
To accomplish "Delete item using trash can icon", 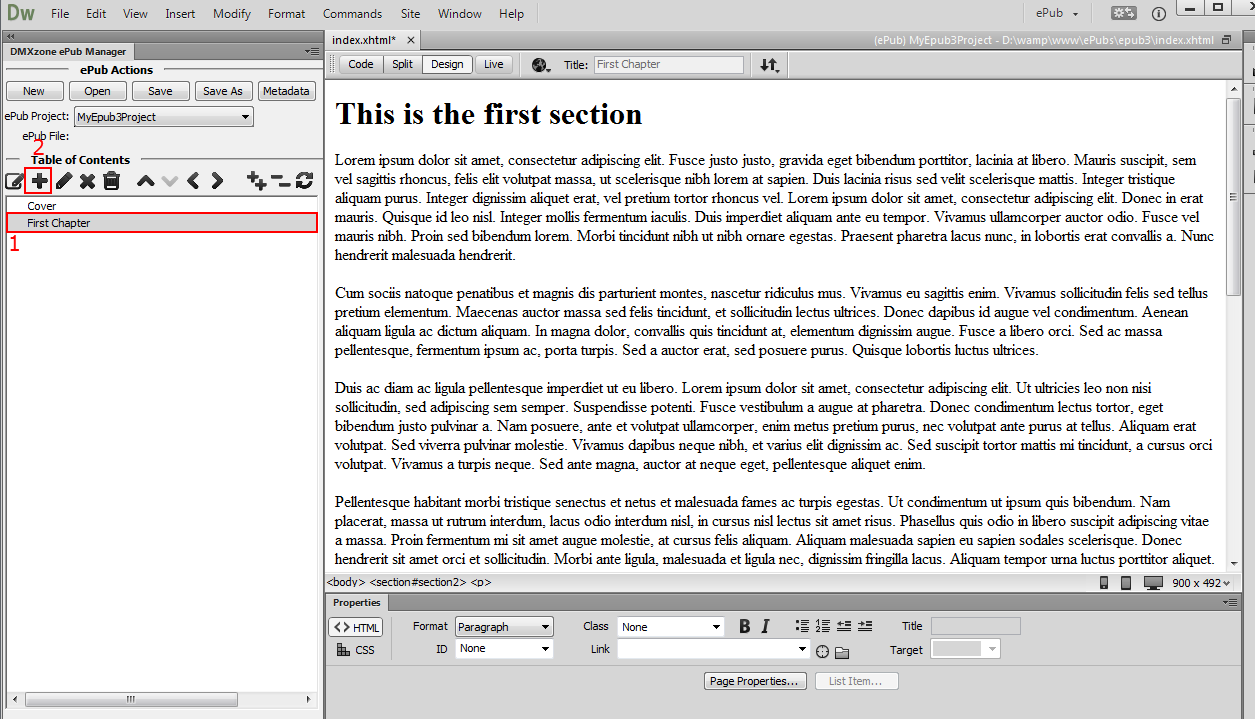I will click(x=111, y=181).
